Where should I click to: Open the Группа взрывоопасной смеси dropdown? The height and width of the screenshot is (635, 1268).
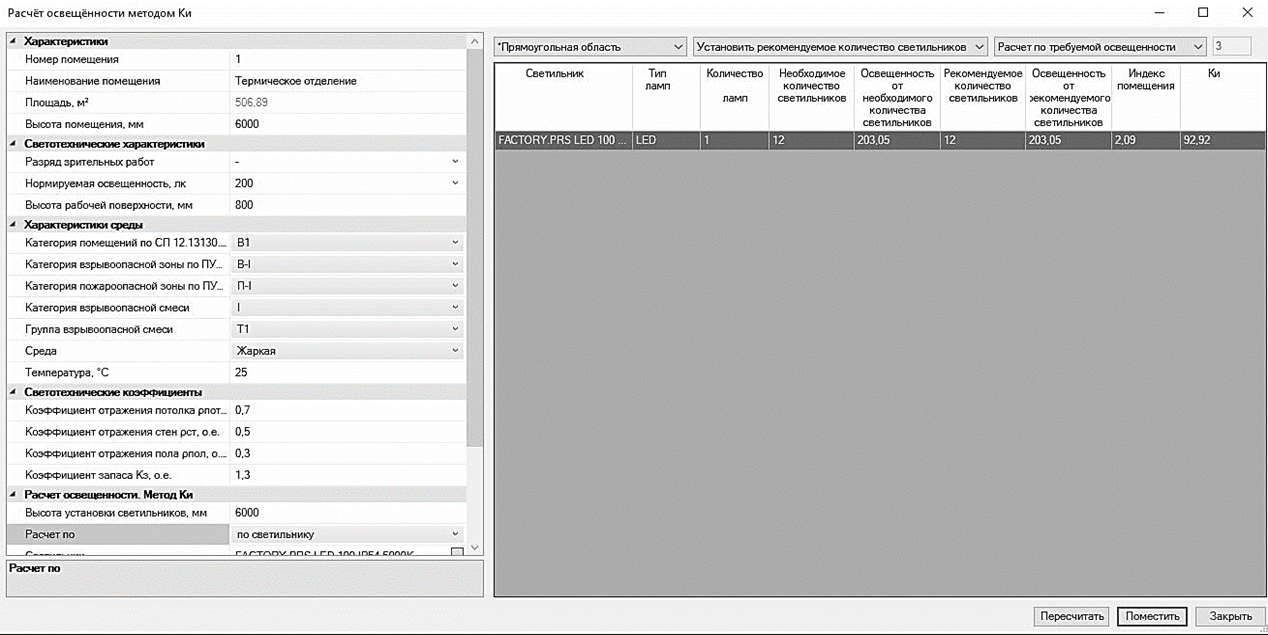[455, 329]
